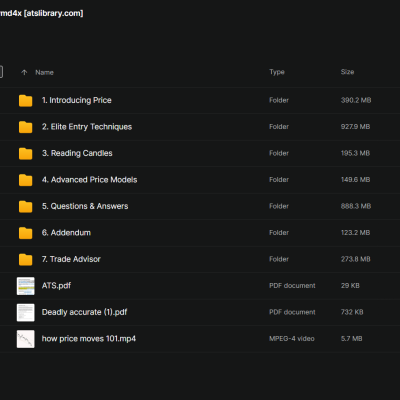Click the 195.3 MB size value

[355, 153]
